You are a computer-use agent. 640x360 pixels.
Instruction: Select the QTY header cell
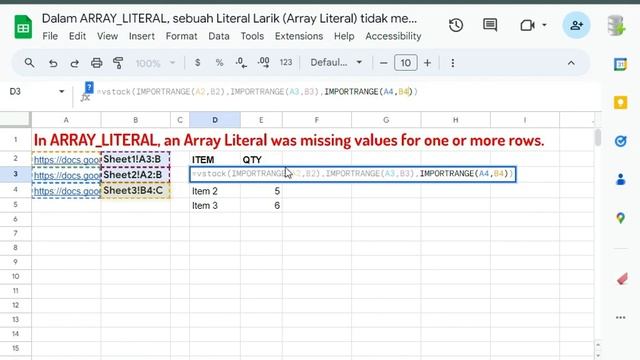pyautogui.click(x=261, y=159)
